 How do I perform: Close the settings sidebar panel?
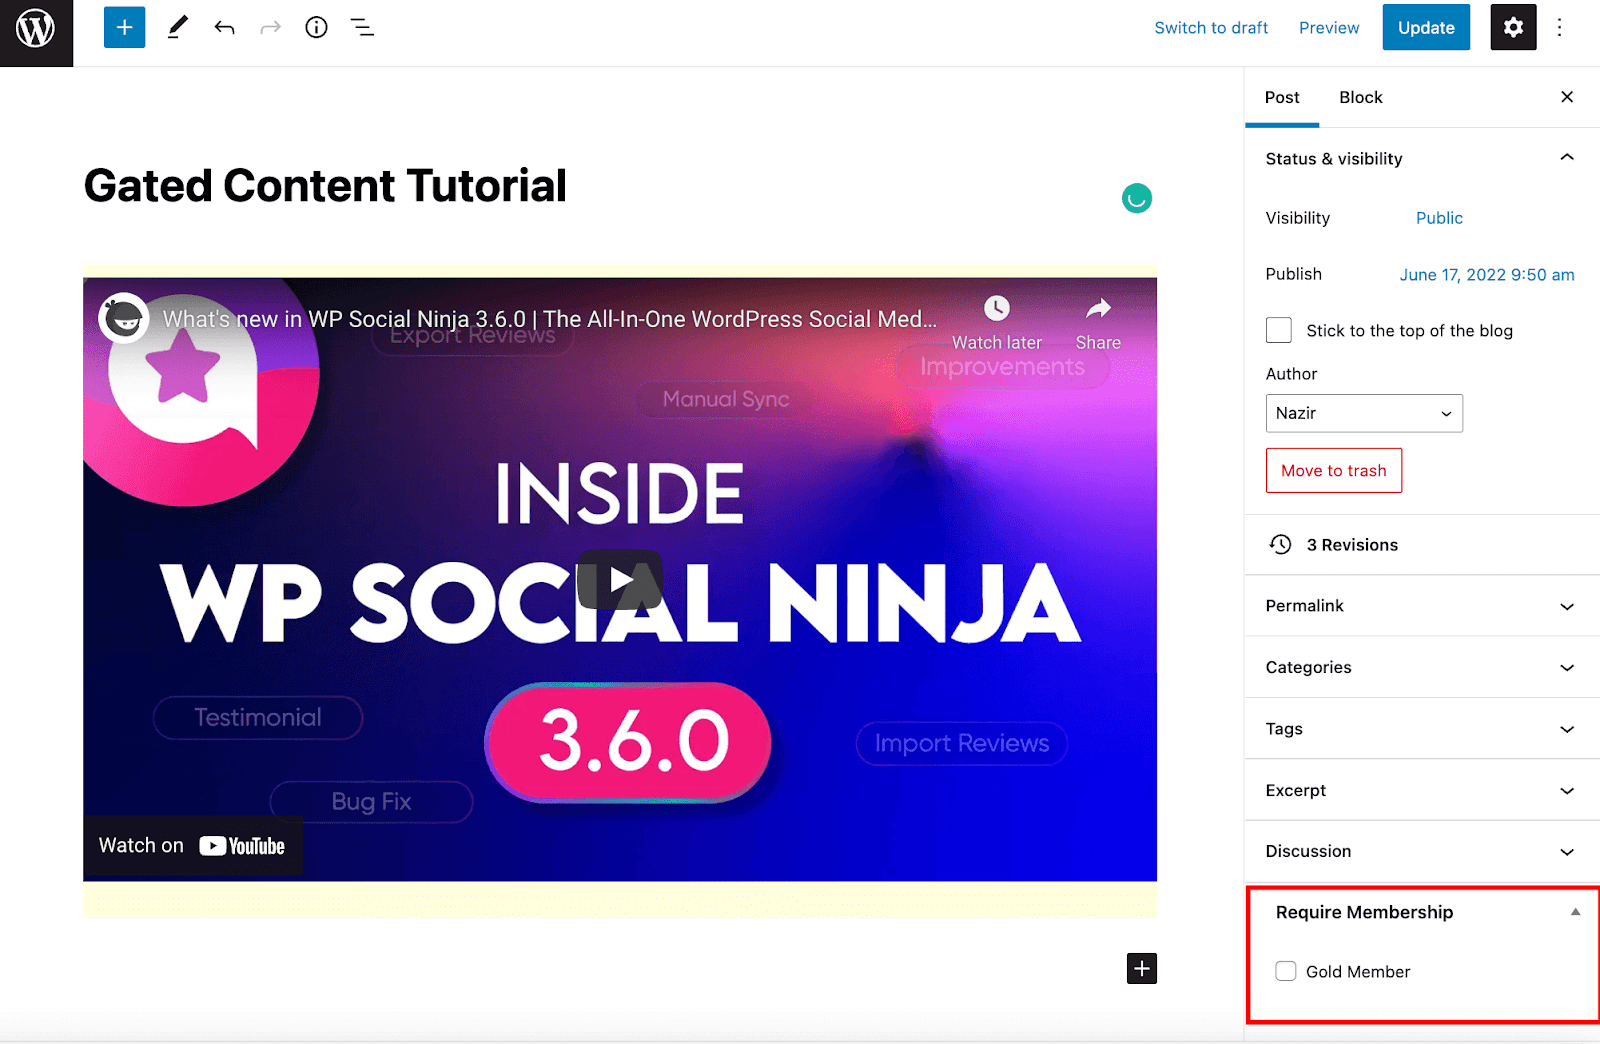[x=1567, y=97]
